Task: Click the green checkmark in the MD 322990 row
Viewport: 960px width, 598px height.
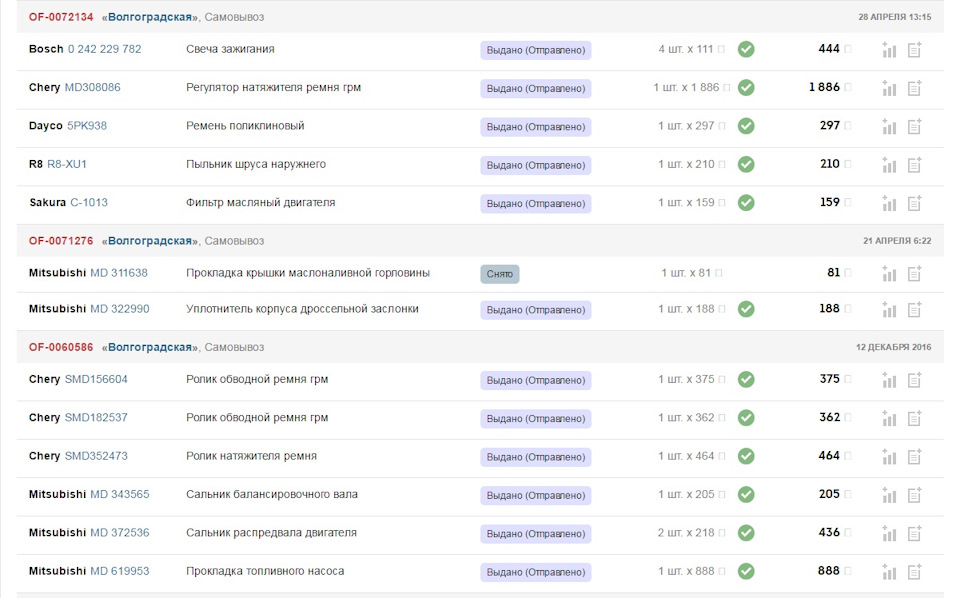Action: point(746,309)
